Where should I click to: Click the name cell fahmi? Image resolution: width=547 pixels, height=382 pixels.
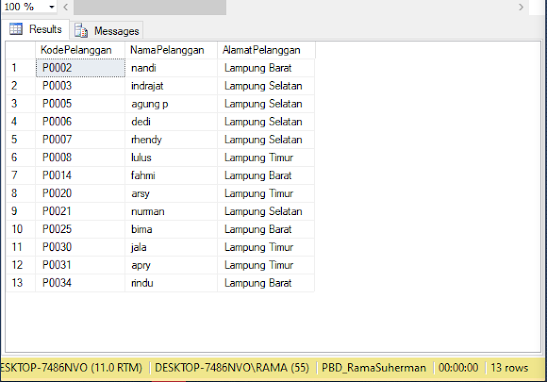point(171,175)
